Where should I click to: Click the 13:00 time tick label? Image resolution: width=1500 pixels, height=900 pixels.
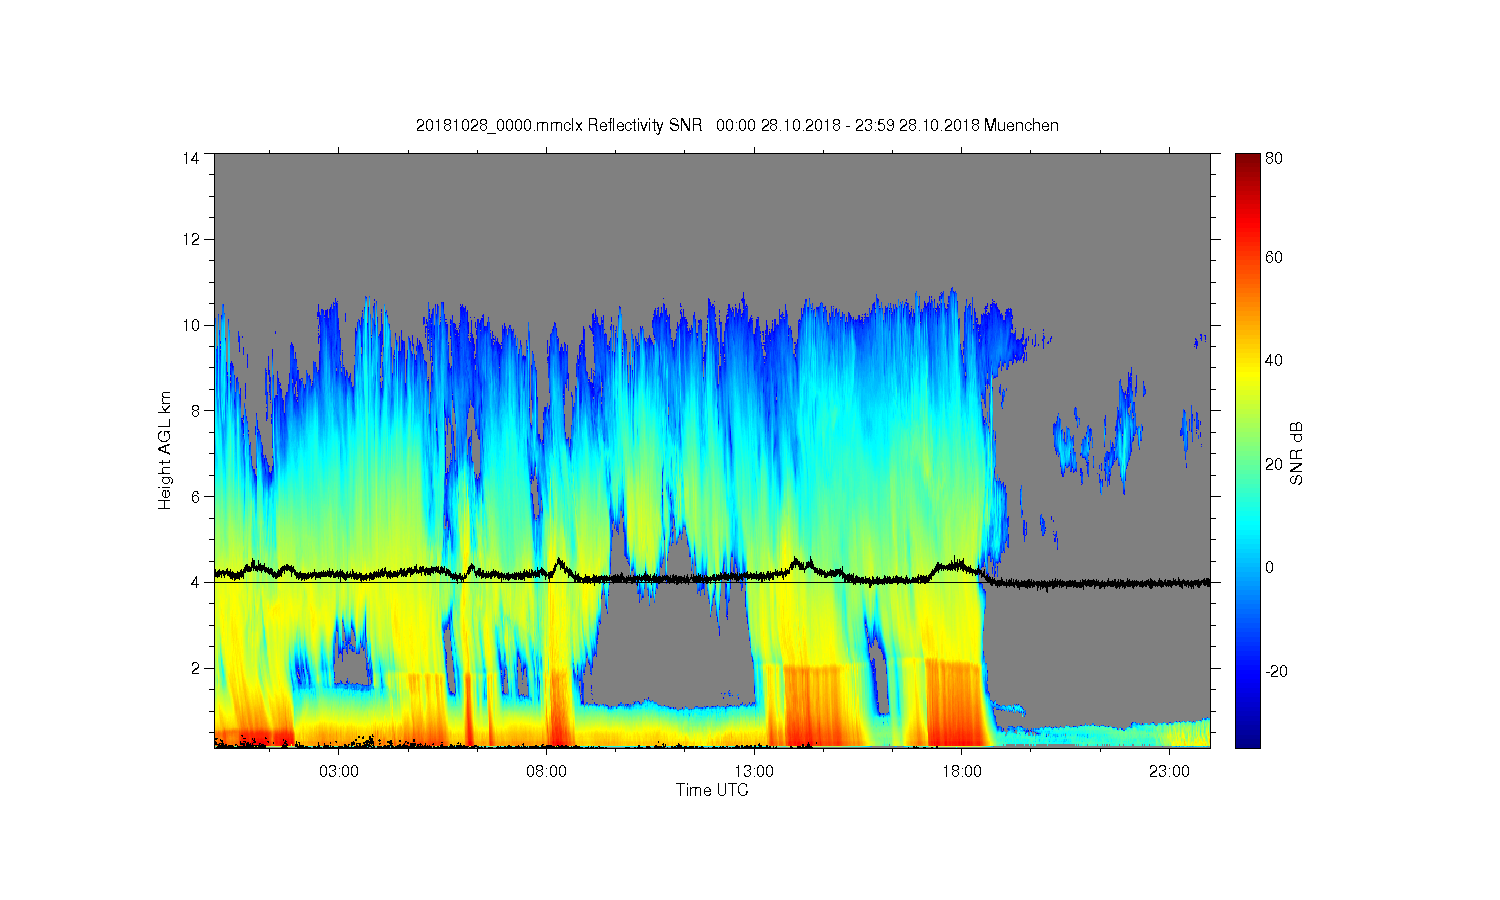[x=754, y=772]
